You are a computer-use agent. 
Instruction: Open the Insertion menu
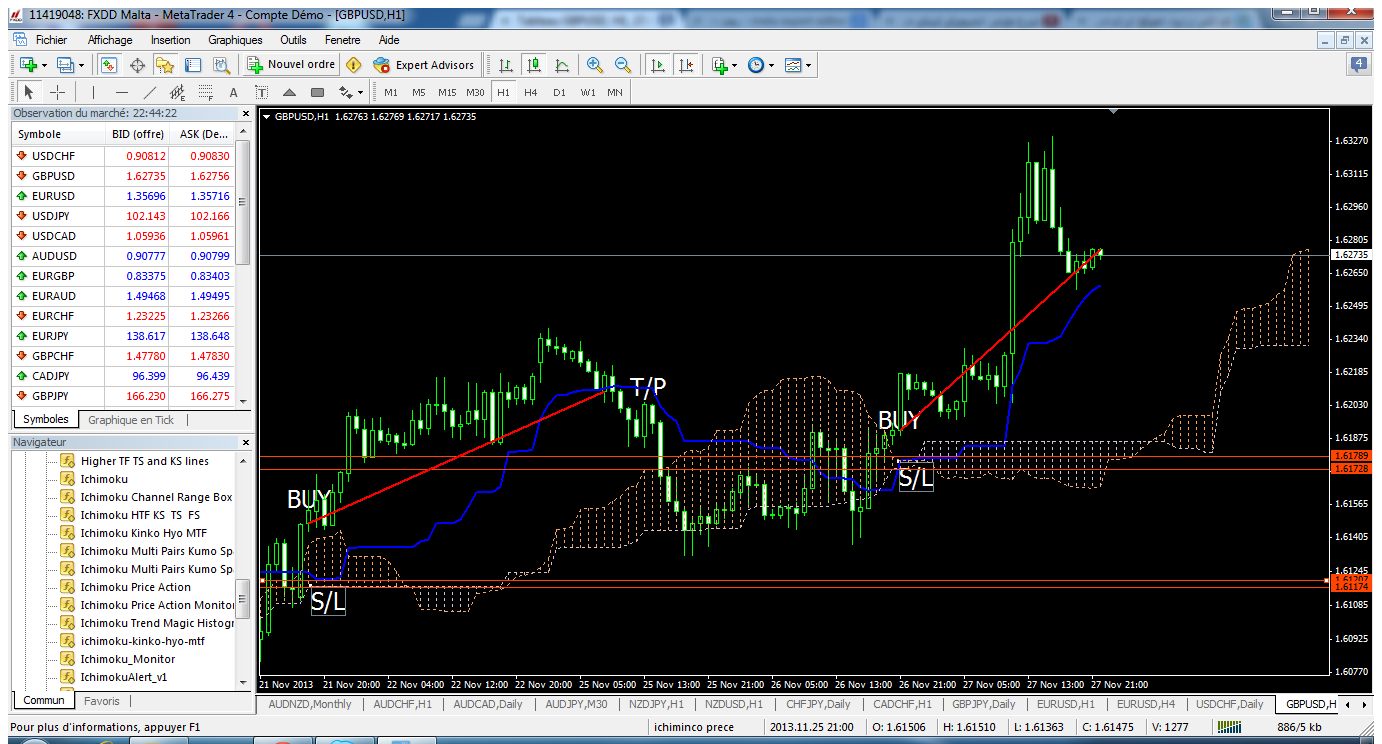tap(171, 40)
